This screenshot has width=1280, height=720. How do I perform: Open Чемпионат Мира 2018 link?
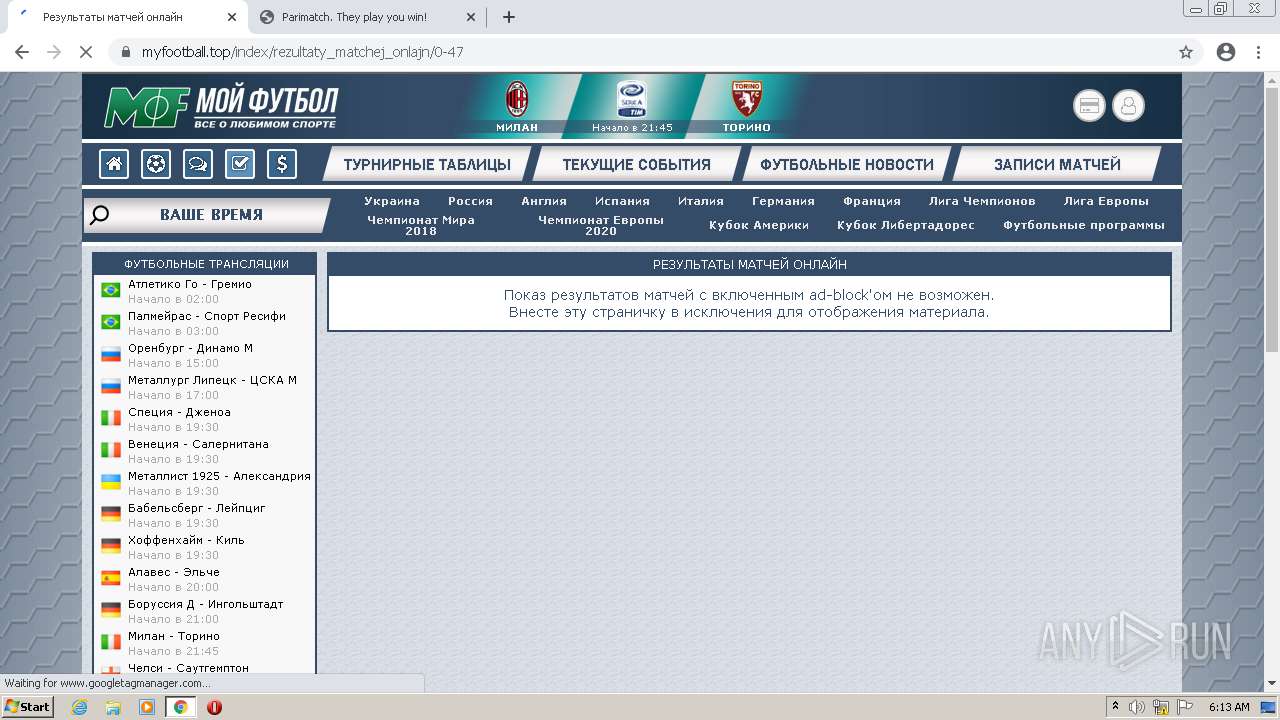(x=421, y=225)
